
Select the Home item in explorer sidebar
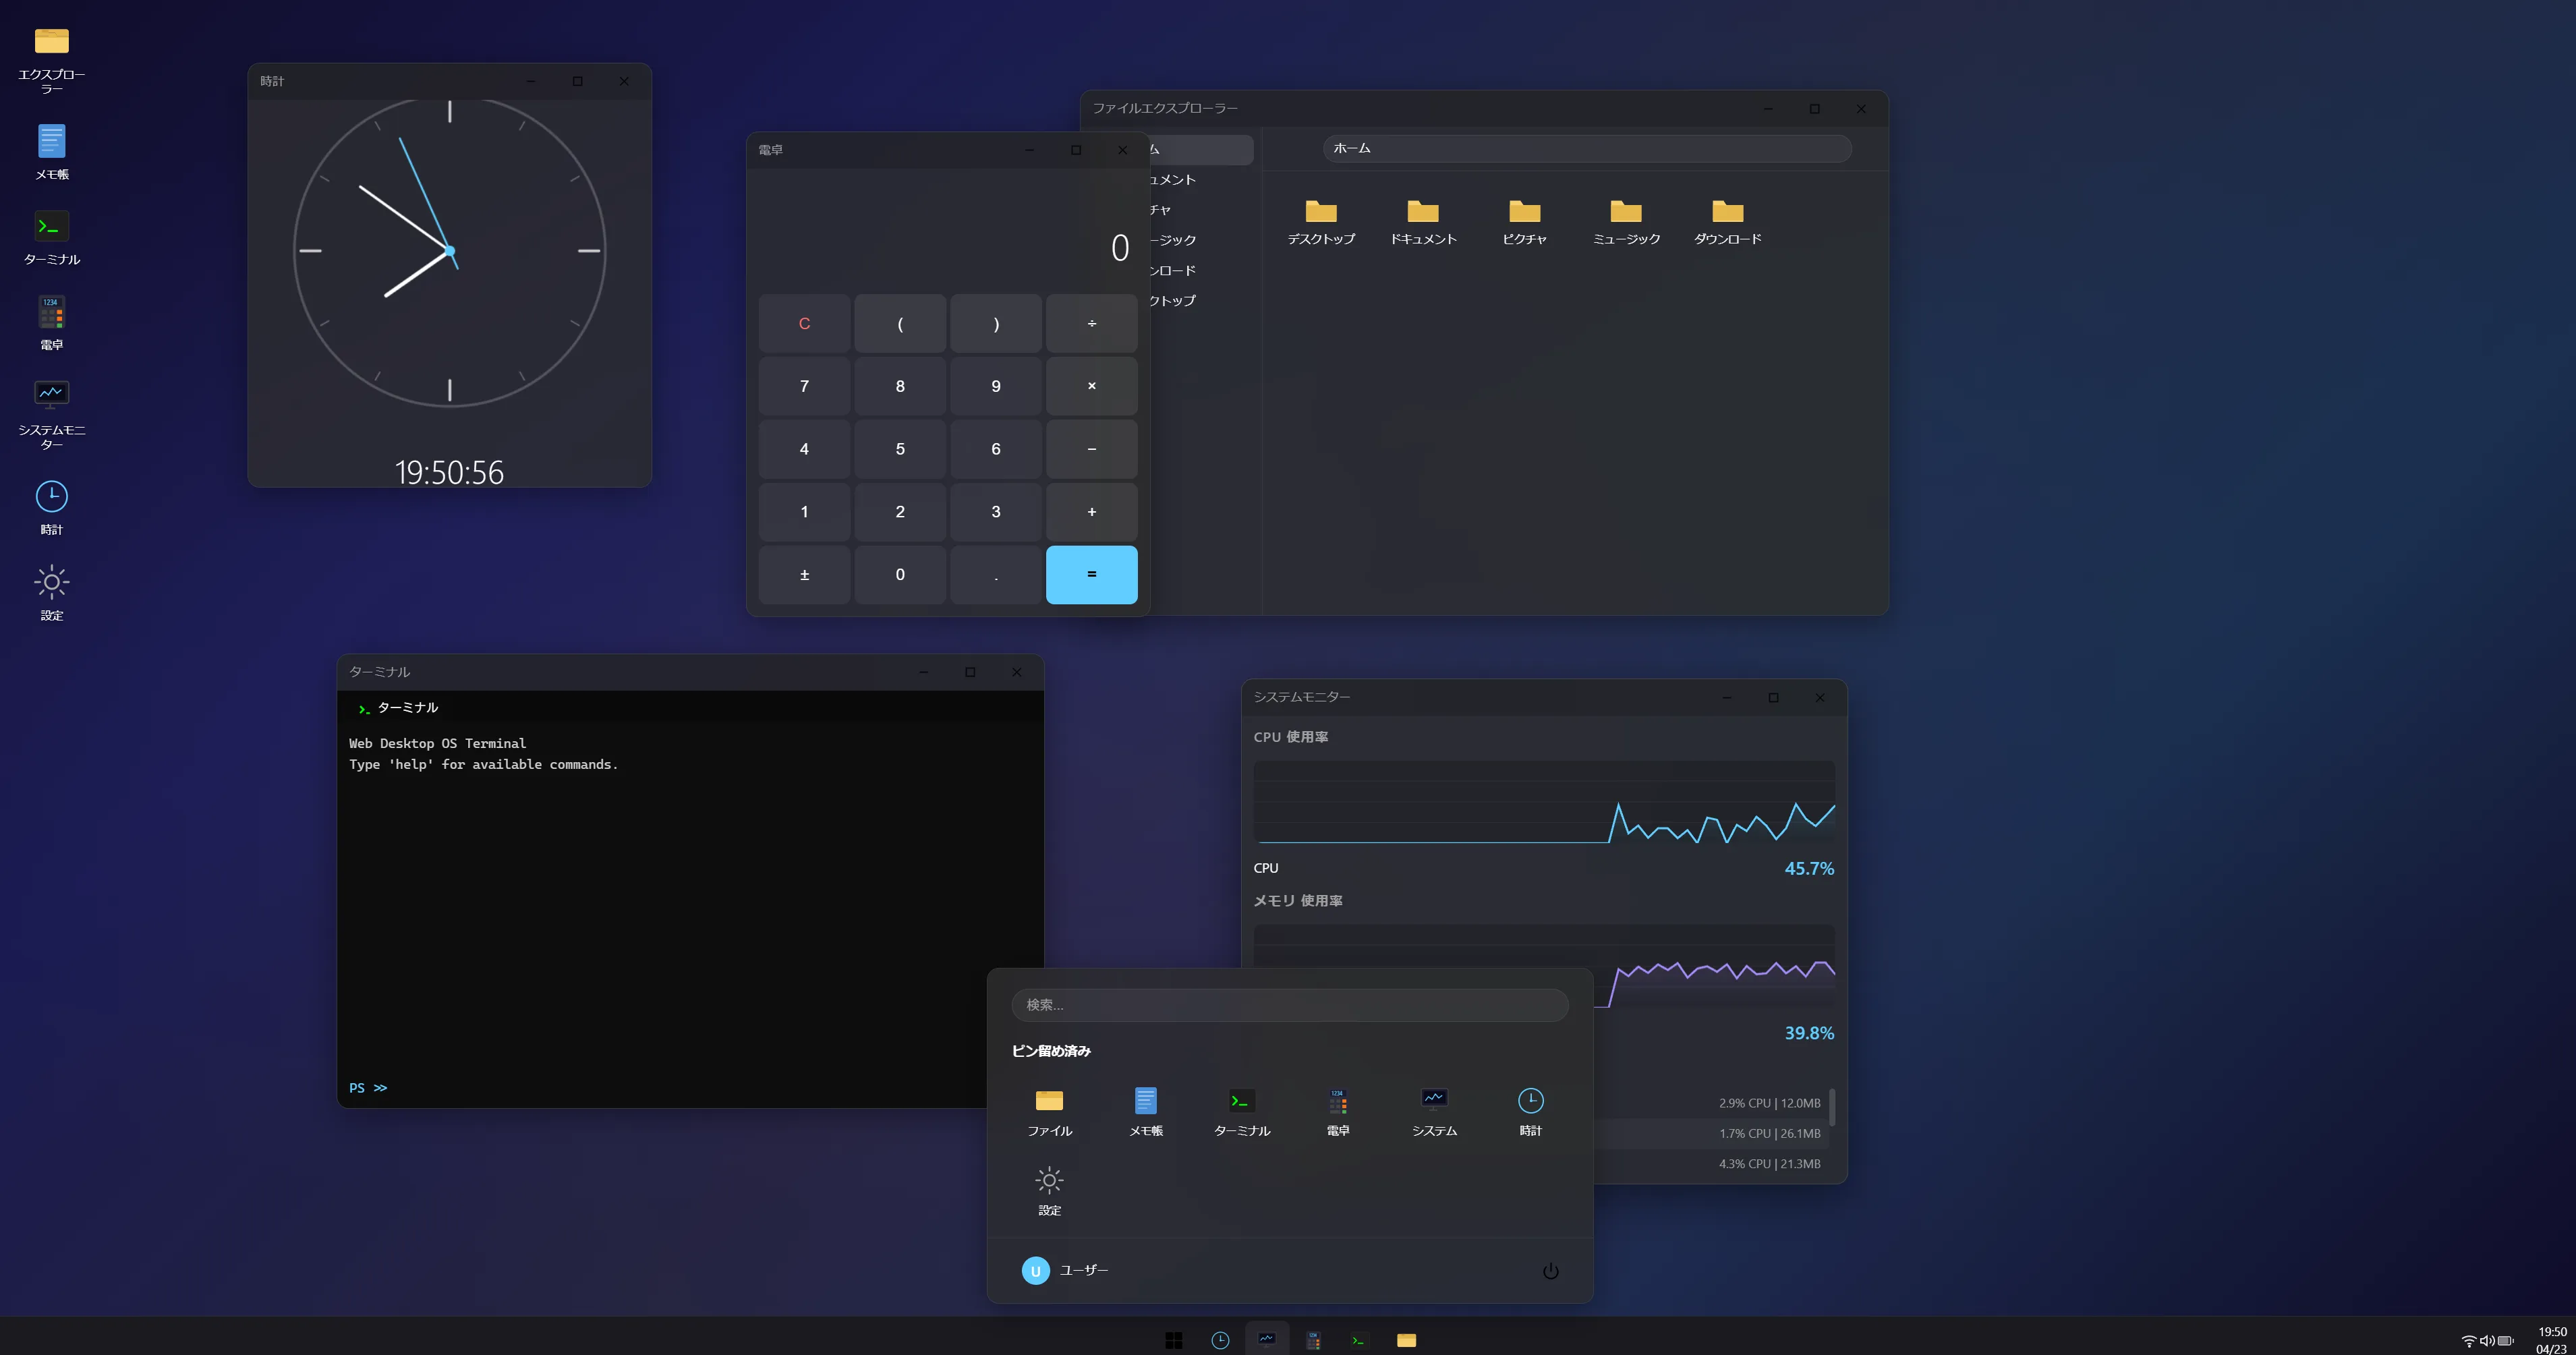pyautogui.click(x=1200, y=149)
